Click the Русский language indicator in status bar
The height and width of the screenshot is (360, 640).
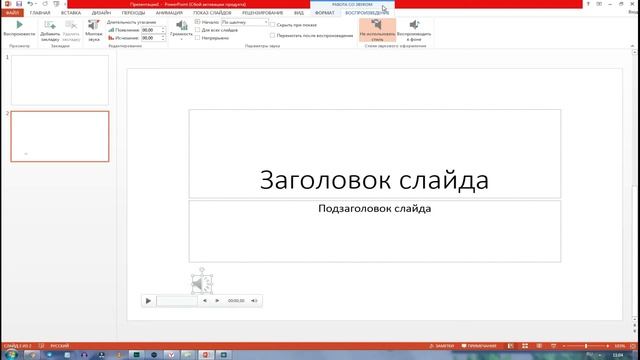click(60, 346)
